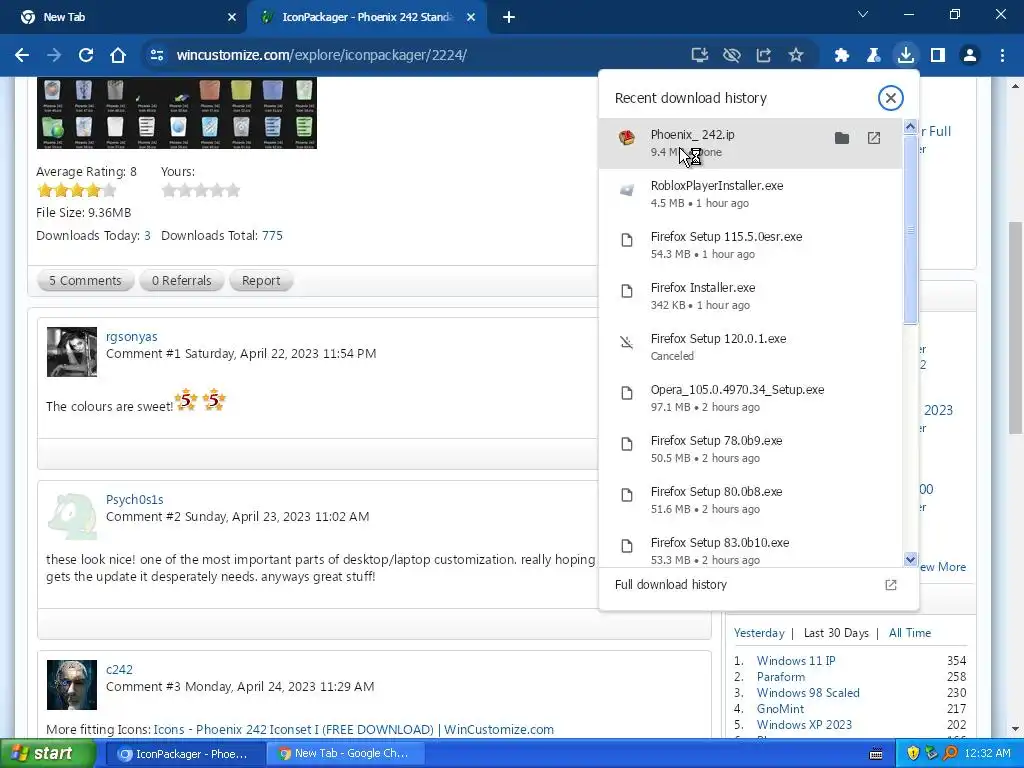
Task: Open Windows 11 IP link
Action: click(x=796, y=661)
